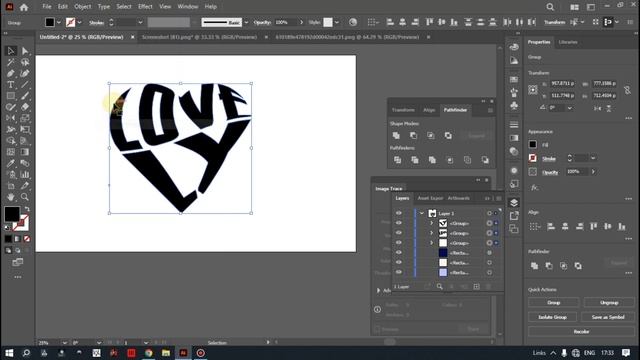Toggle constrain width and height proportions link
This screenshot has height=360, width=640.
coord(627,90)
